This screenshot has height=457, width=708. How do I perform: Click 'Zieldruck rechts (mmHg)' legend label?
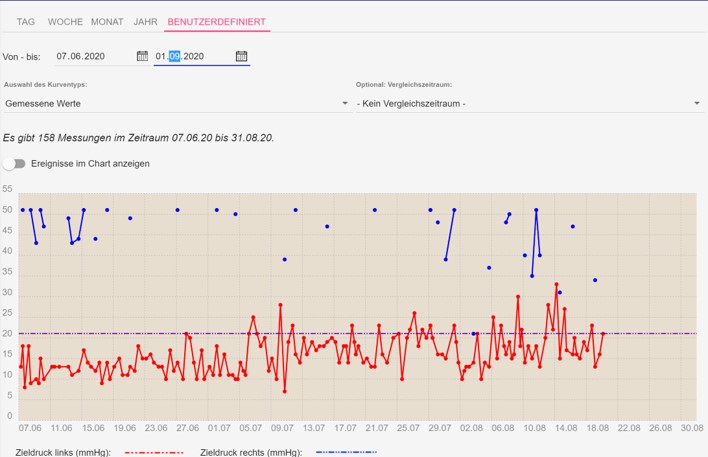(x=251, y=452)
